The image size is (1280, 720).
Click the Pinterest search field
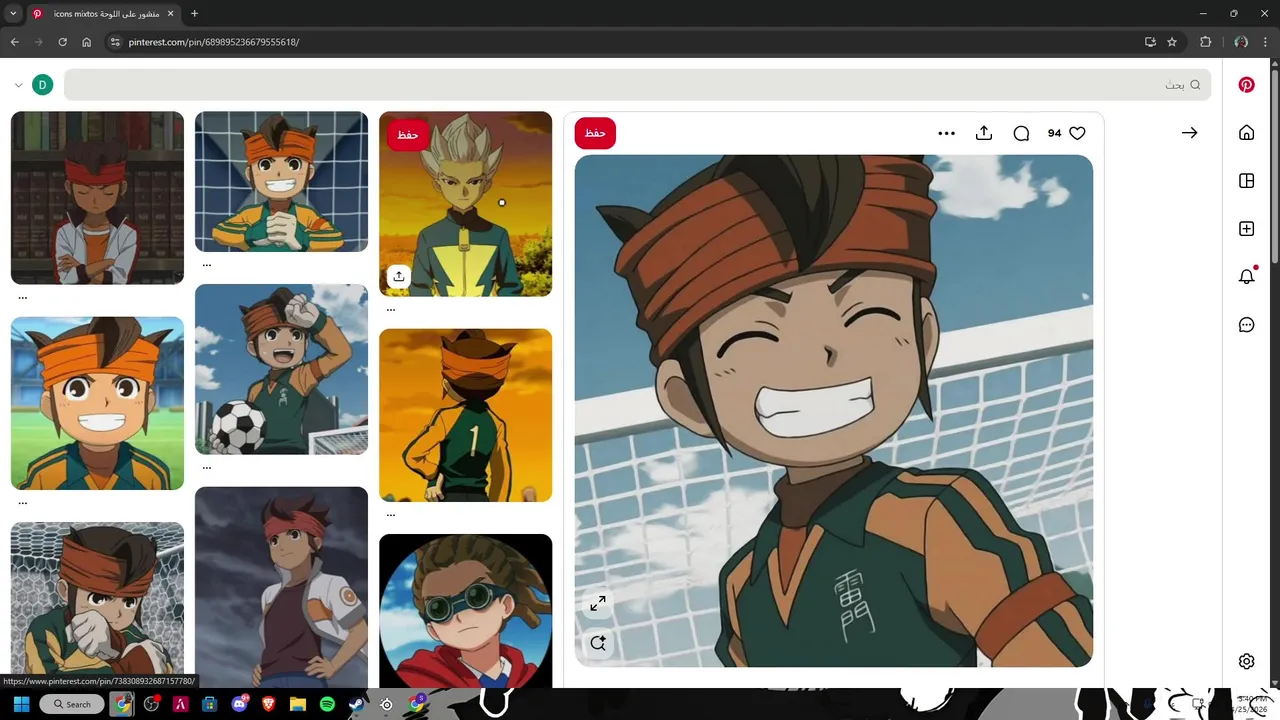637,85
